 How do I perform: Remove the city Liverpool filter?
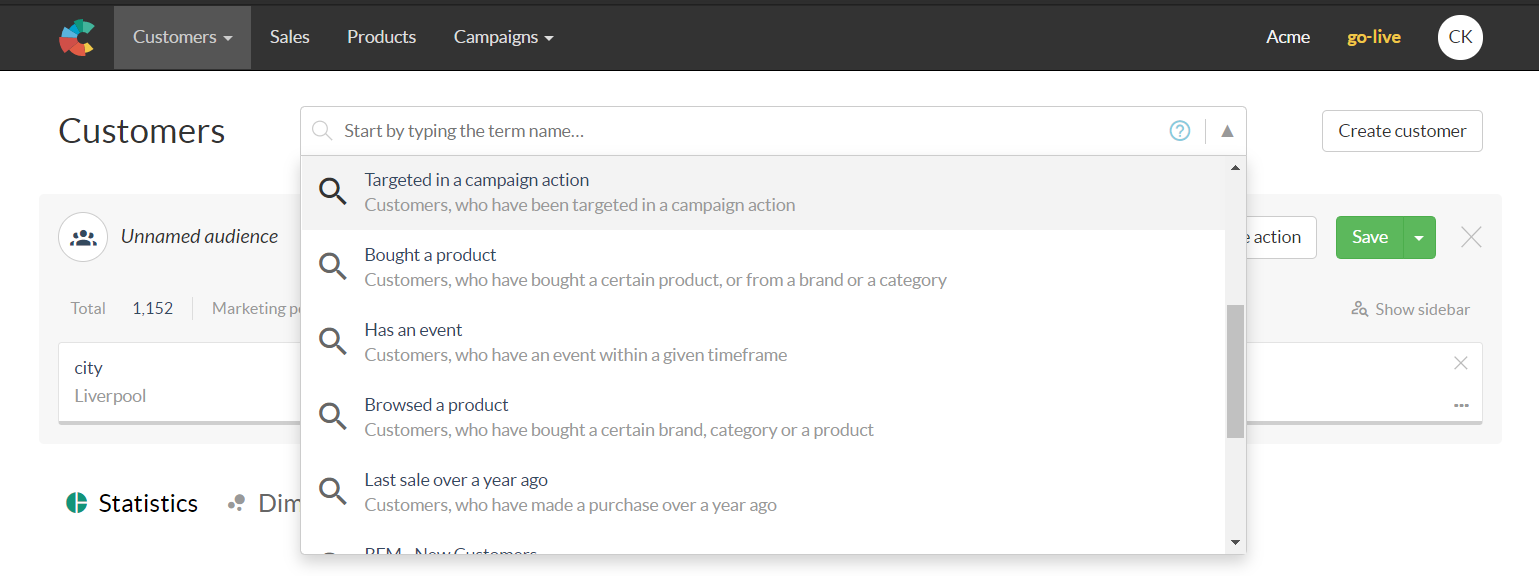pyautogui.click(x=1460, y=363)
